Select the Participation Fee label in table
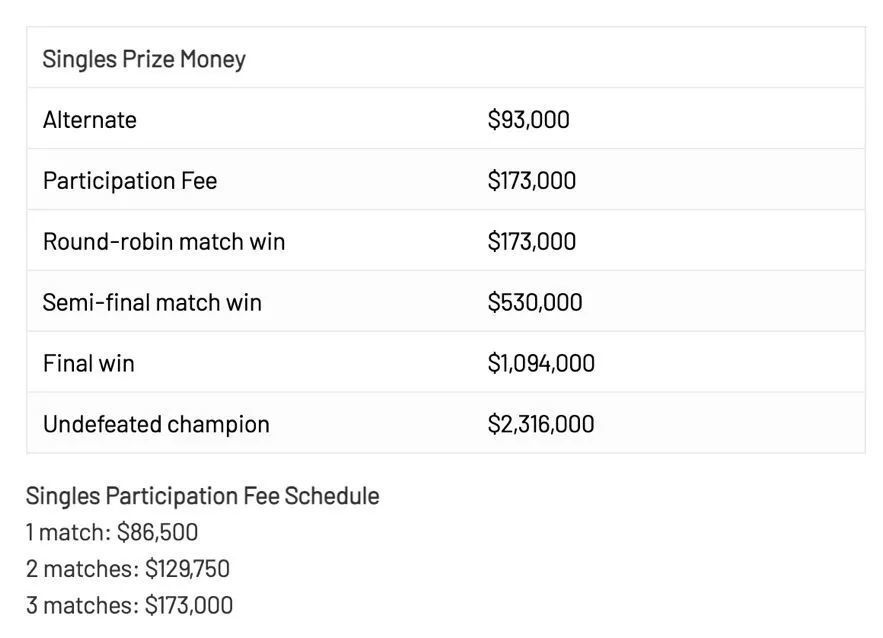This screenshot has height=638, width=883. (130, 181)
